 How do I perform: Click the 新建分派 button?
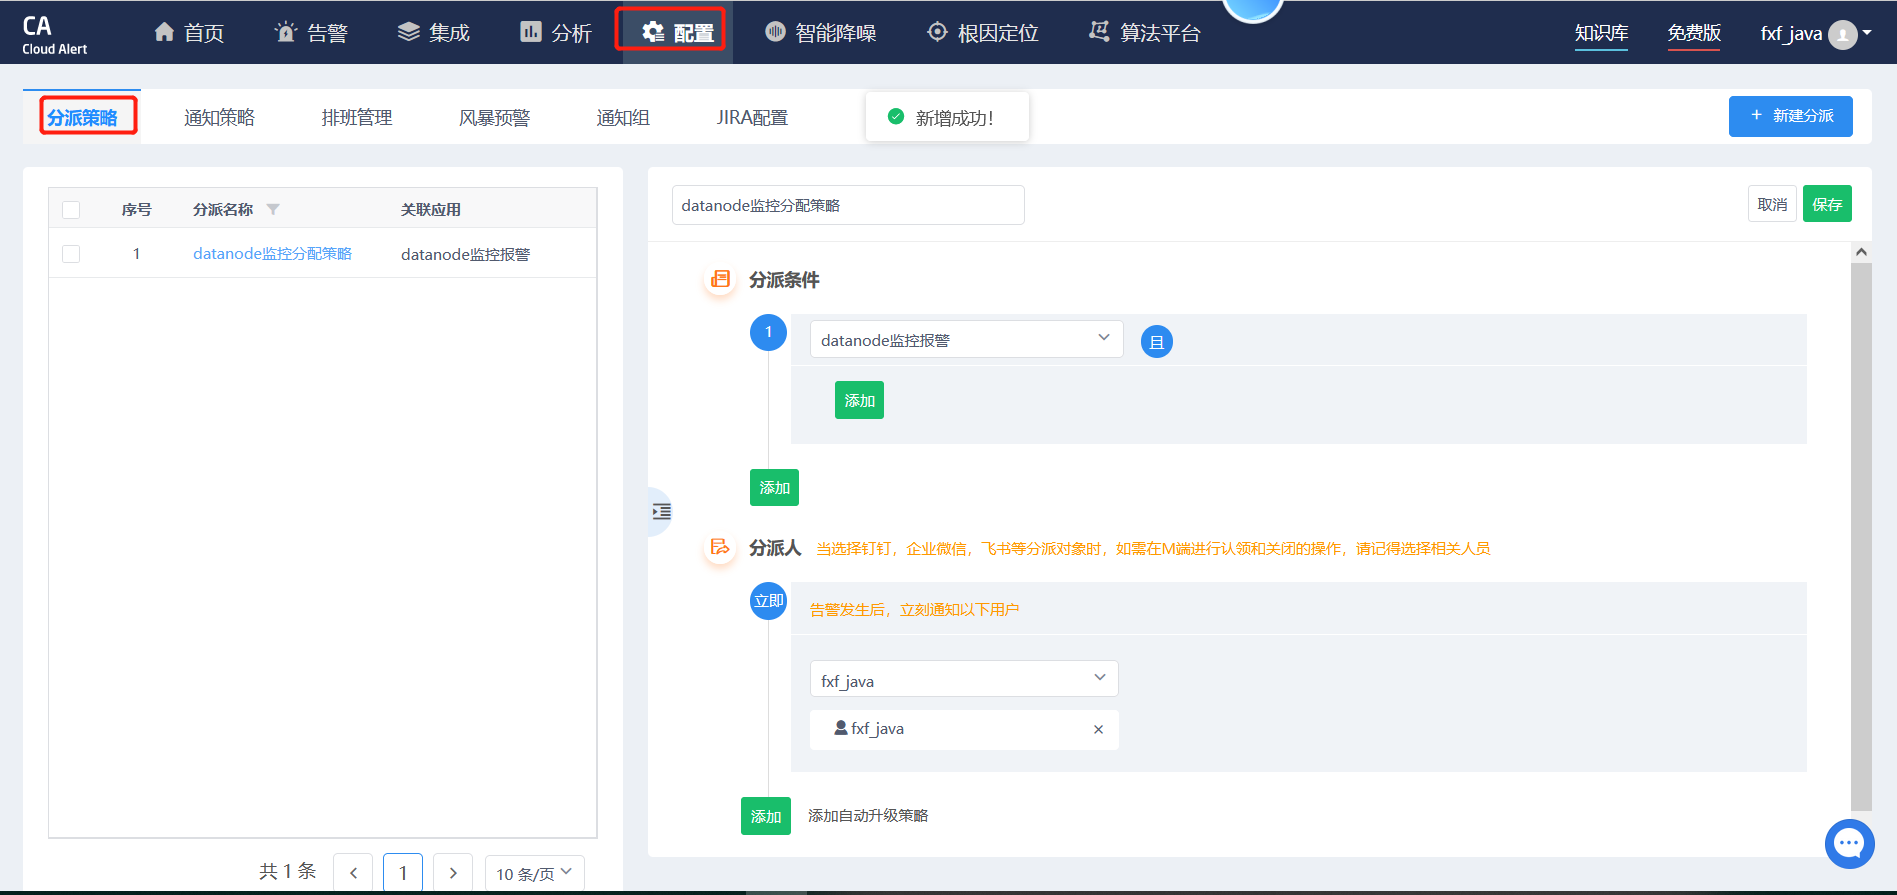[1790, 116]
